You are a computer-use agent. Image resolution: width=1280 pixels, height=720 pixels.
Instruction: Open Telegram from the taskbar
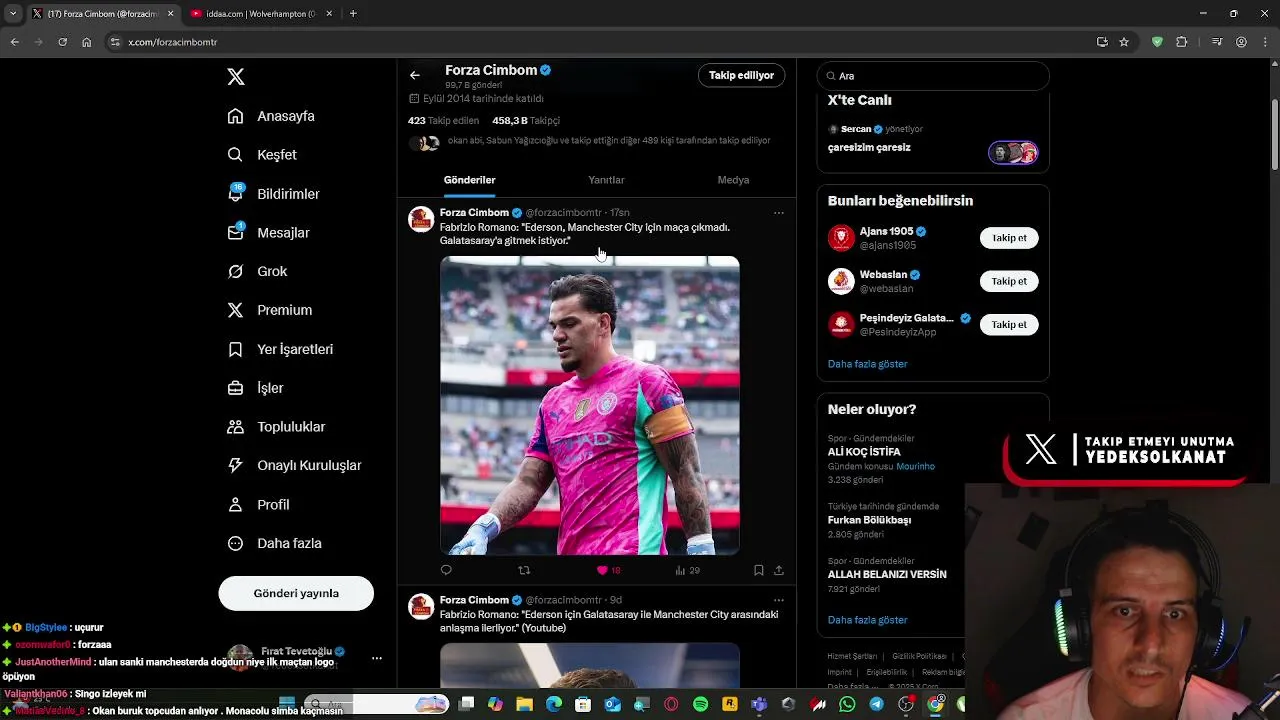click(x=877, y=705)
